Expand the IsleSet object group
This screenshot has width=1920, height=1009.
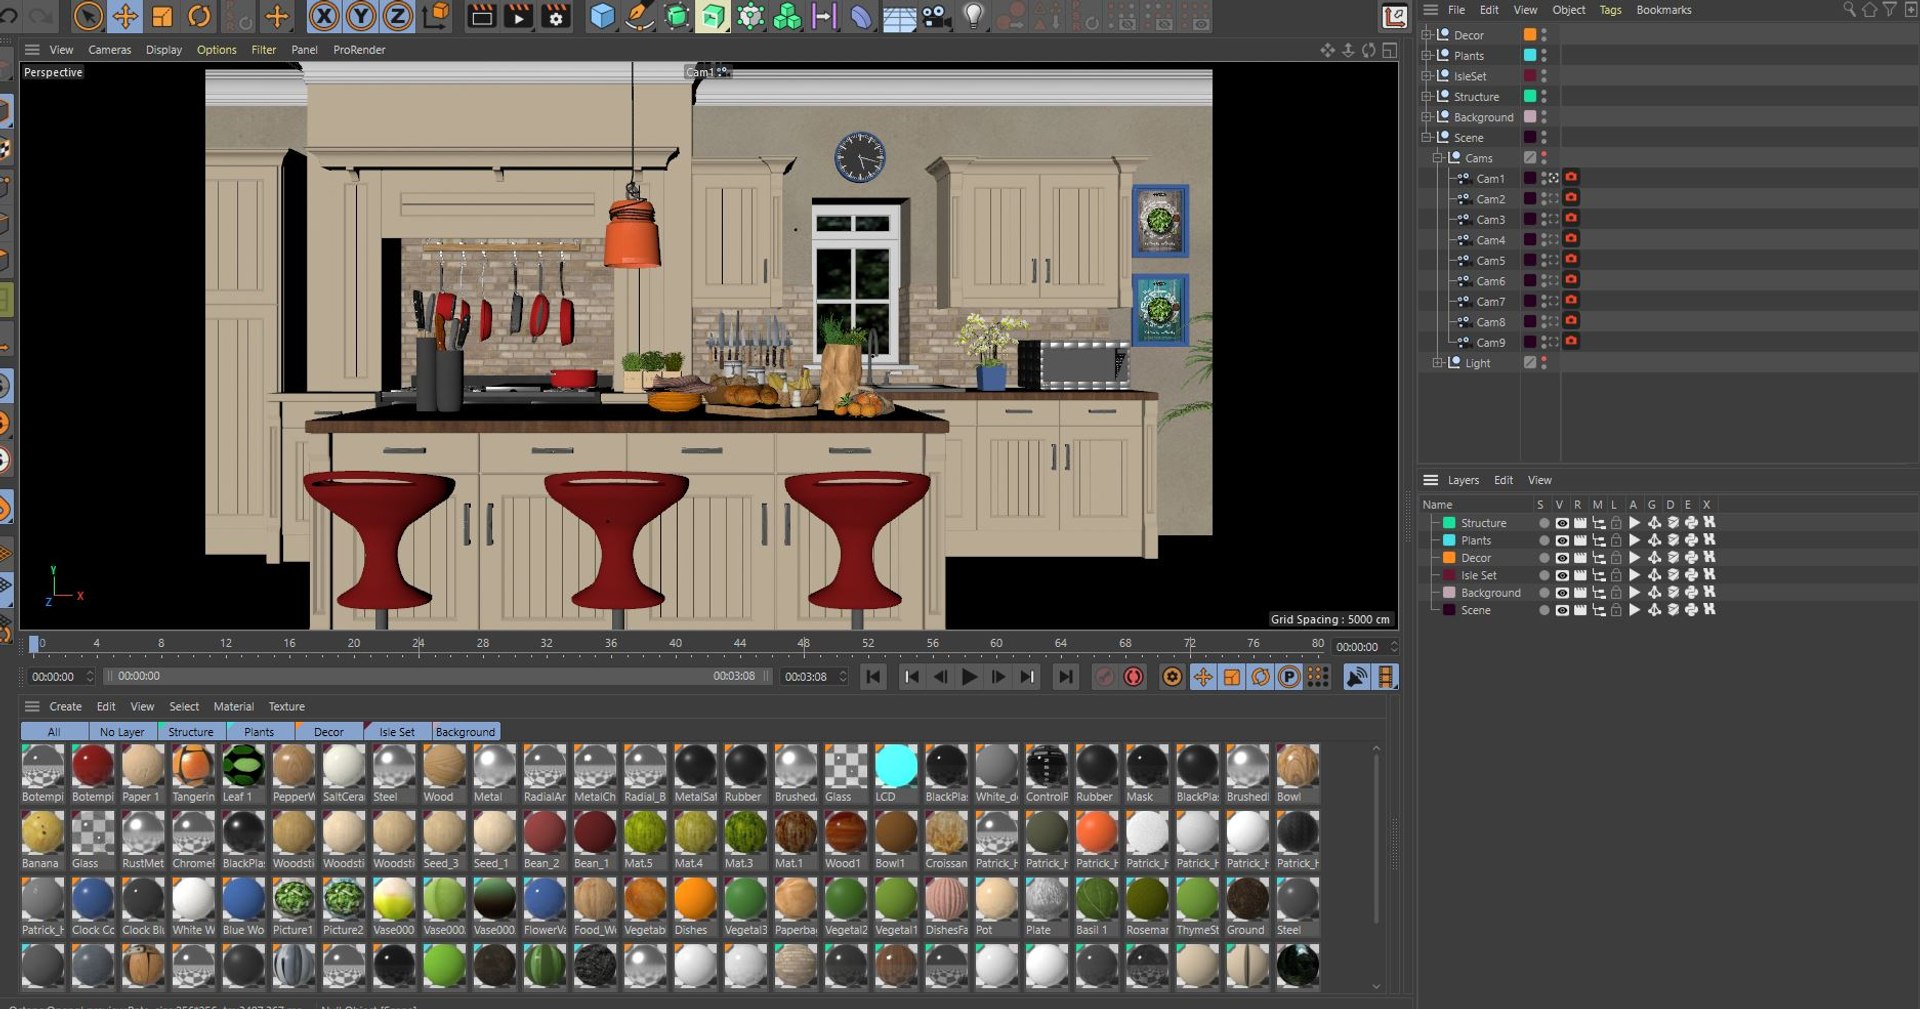(x=1427, y=76)
